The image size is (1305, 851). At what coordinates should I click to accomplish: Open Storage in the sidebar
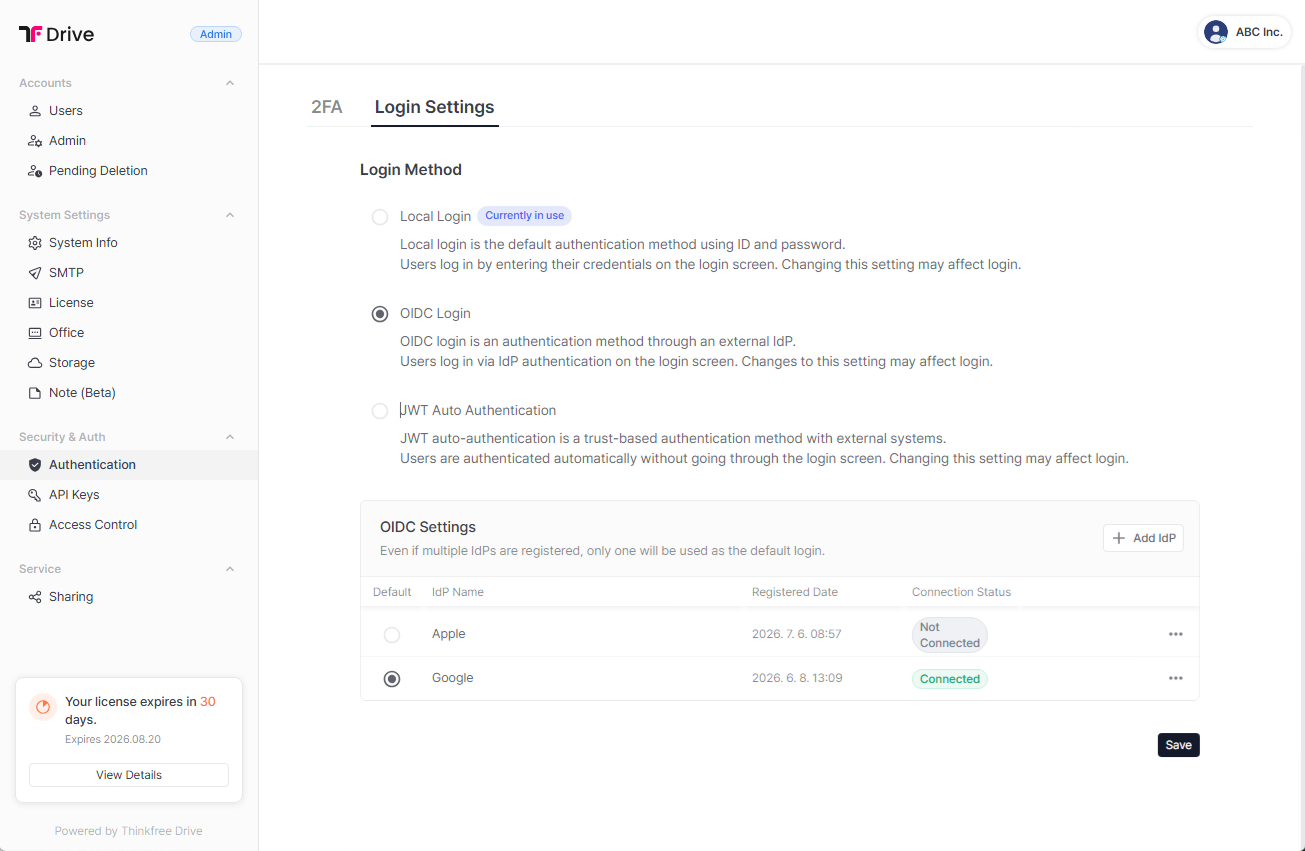coord(129,363)
